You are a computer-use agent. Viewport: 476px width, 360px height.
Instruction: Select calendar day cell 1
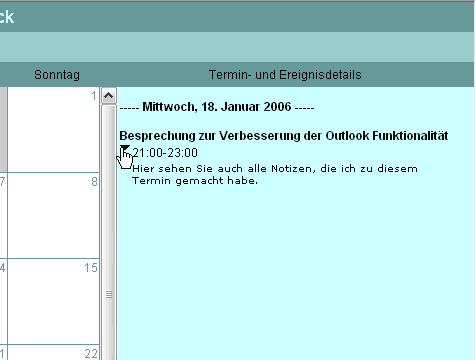pyautogui.click(x=54, y=130)
